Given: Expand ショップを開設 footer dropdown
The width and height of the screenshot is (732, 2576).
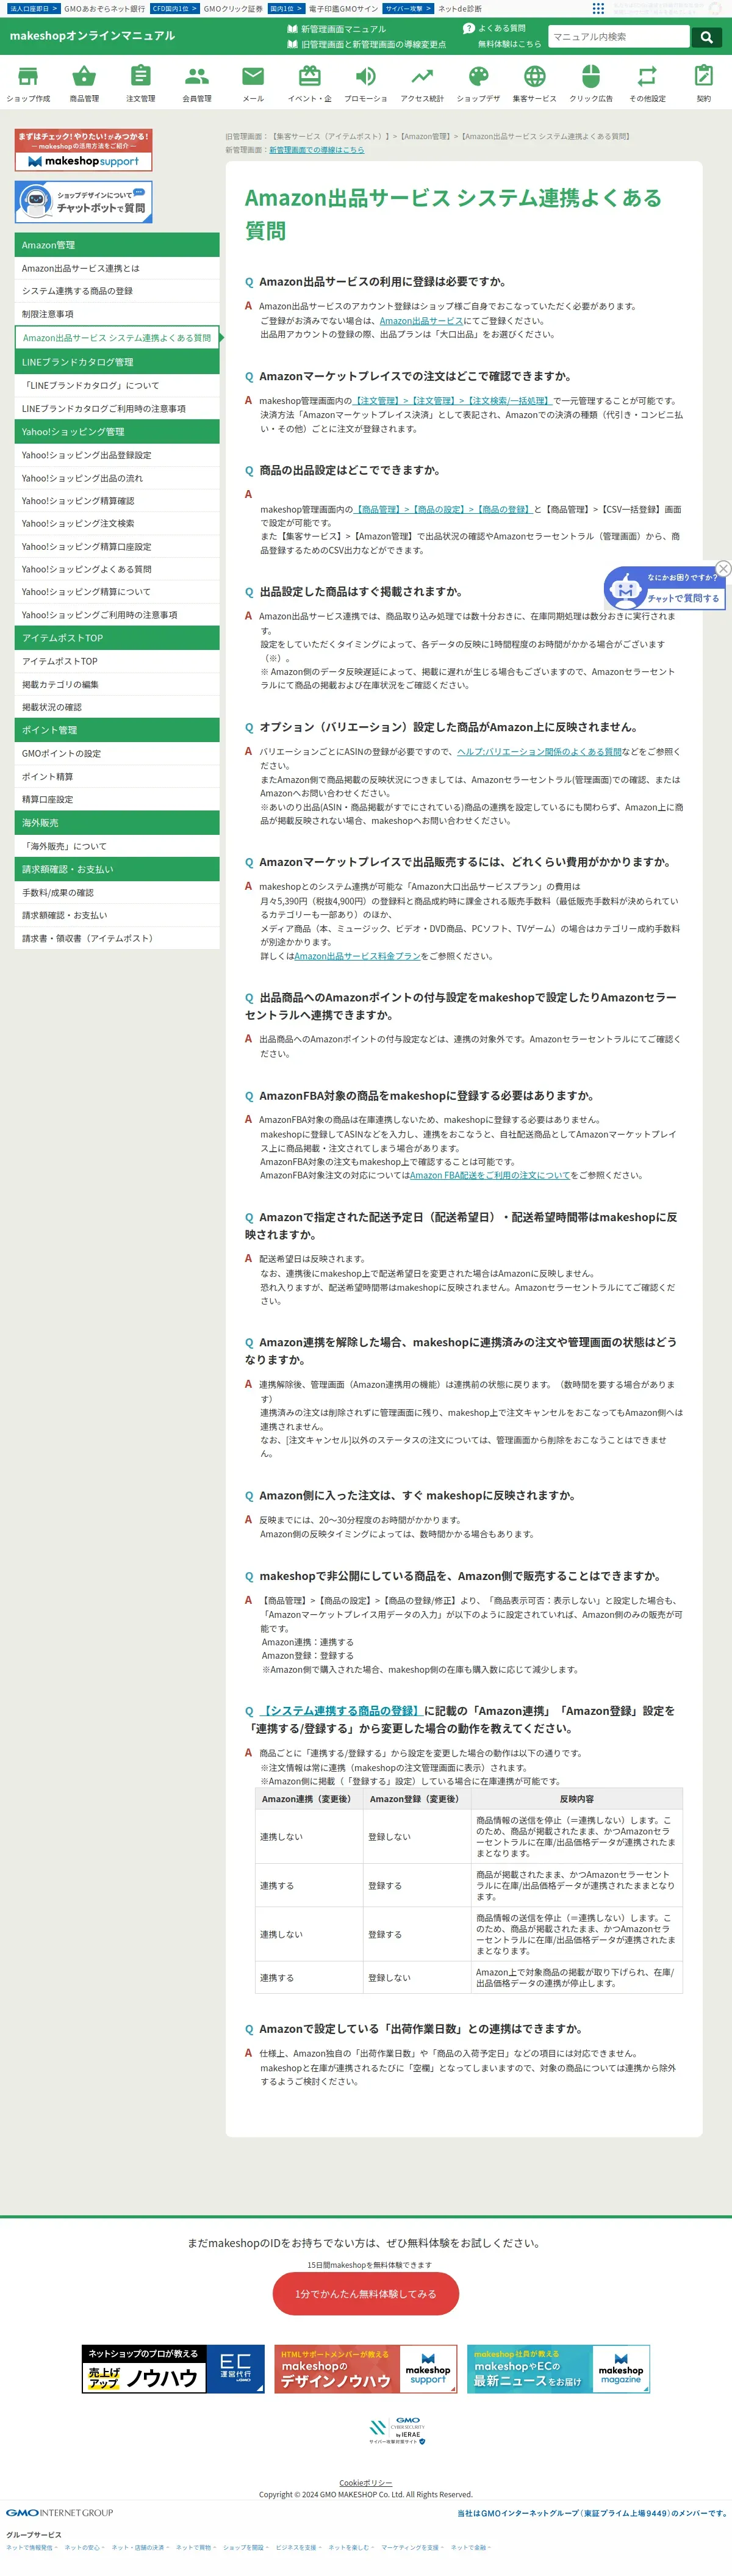Looking at the screenshot, I should 245,2548.
